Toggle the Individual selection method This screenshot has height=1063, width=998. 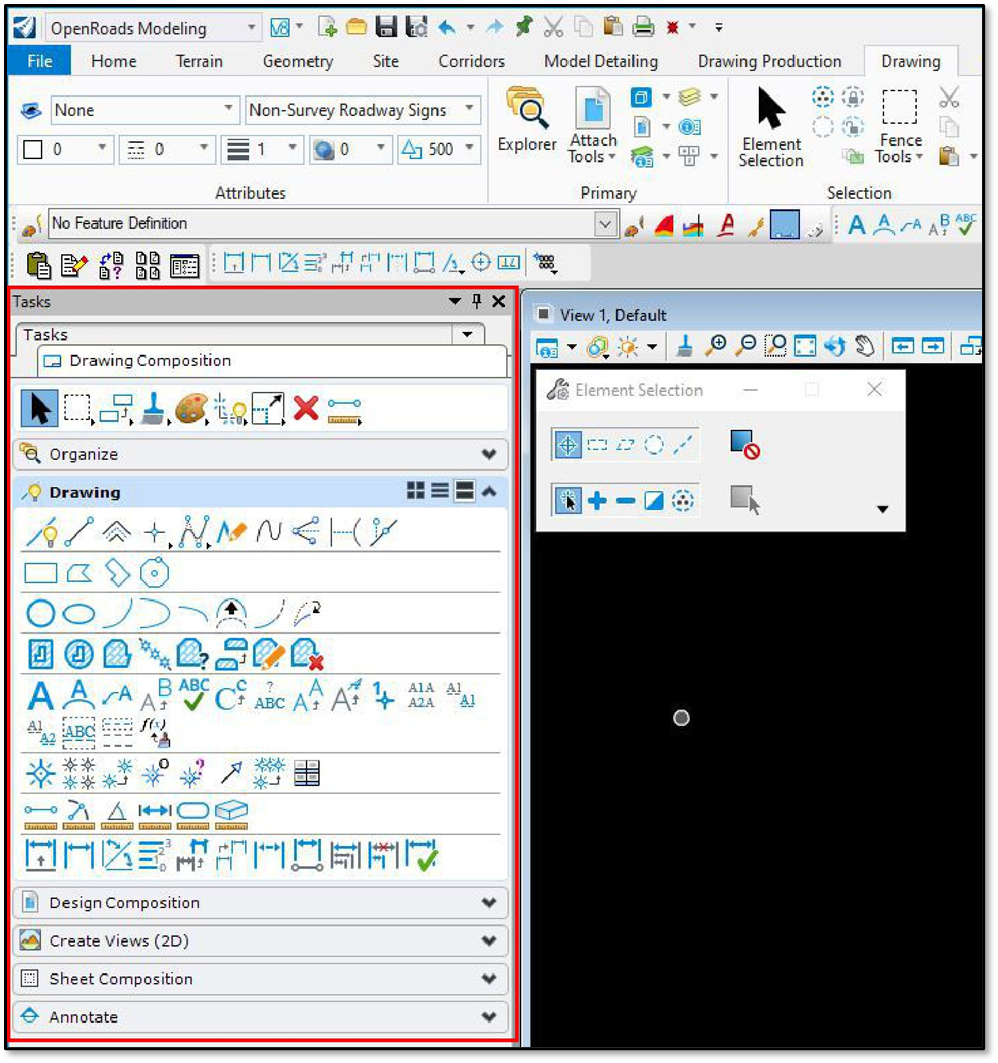(567, 445)
